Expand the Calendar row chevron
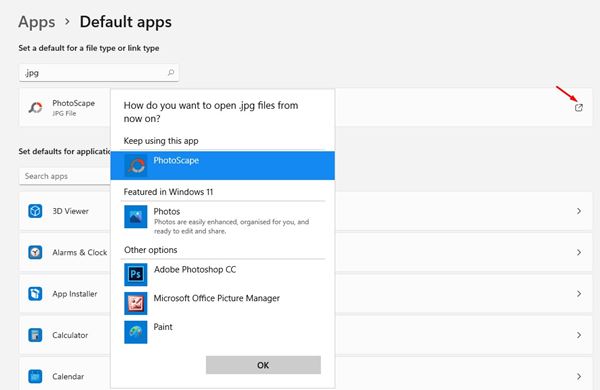Viewport: 600px width, 390px height. coord(579,376)
